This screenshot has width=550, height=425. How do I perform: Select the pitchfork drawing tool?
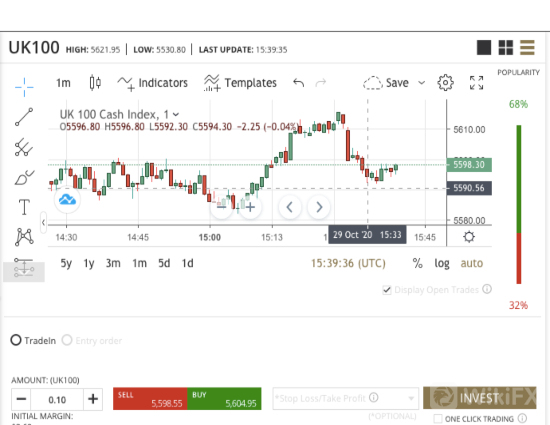(24, 147)
